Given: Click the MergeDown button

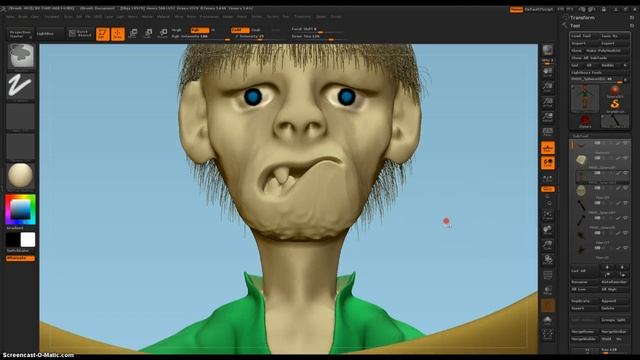Looking at the screenshot, I should (583, 331).
